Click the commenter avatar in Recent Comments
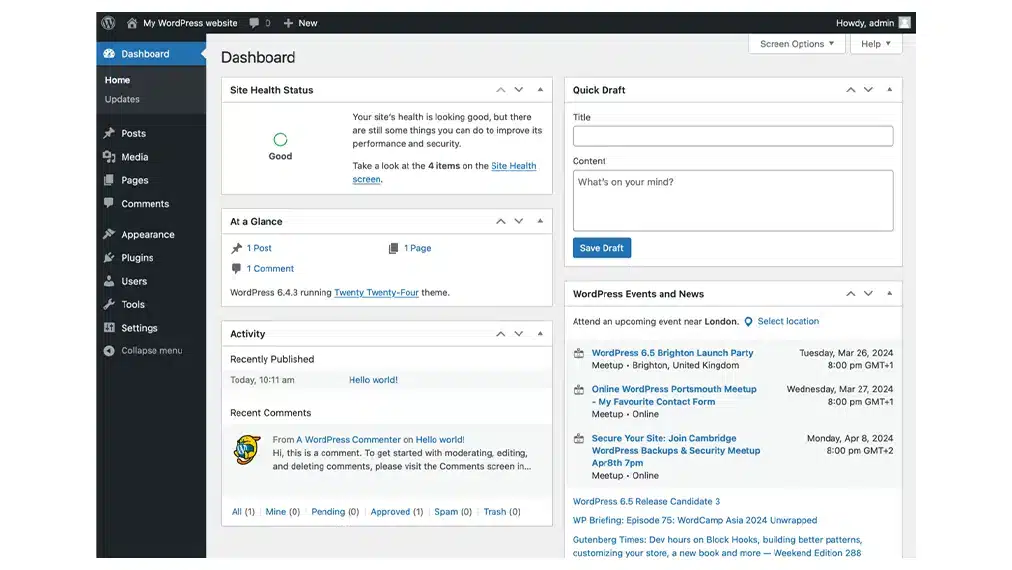This screenshot has width=1012, height=570. click(247, 450)
